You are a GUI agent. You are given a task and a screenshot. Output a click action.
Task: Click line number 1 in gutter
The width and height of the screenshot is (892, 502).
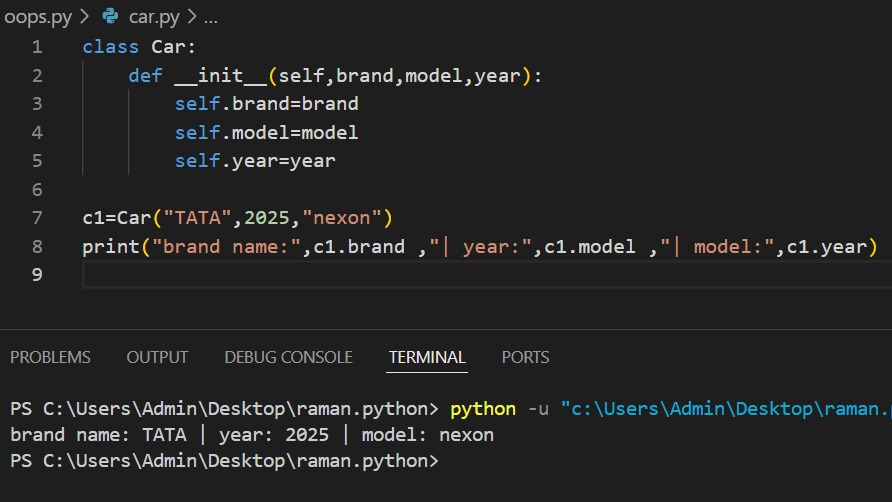[37, 47]
